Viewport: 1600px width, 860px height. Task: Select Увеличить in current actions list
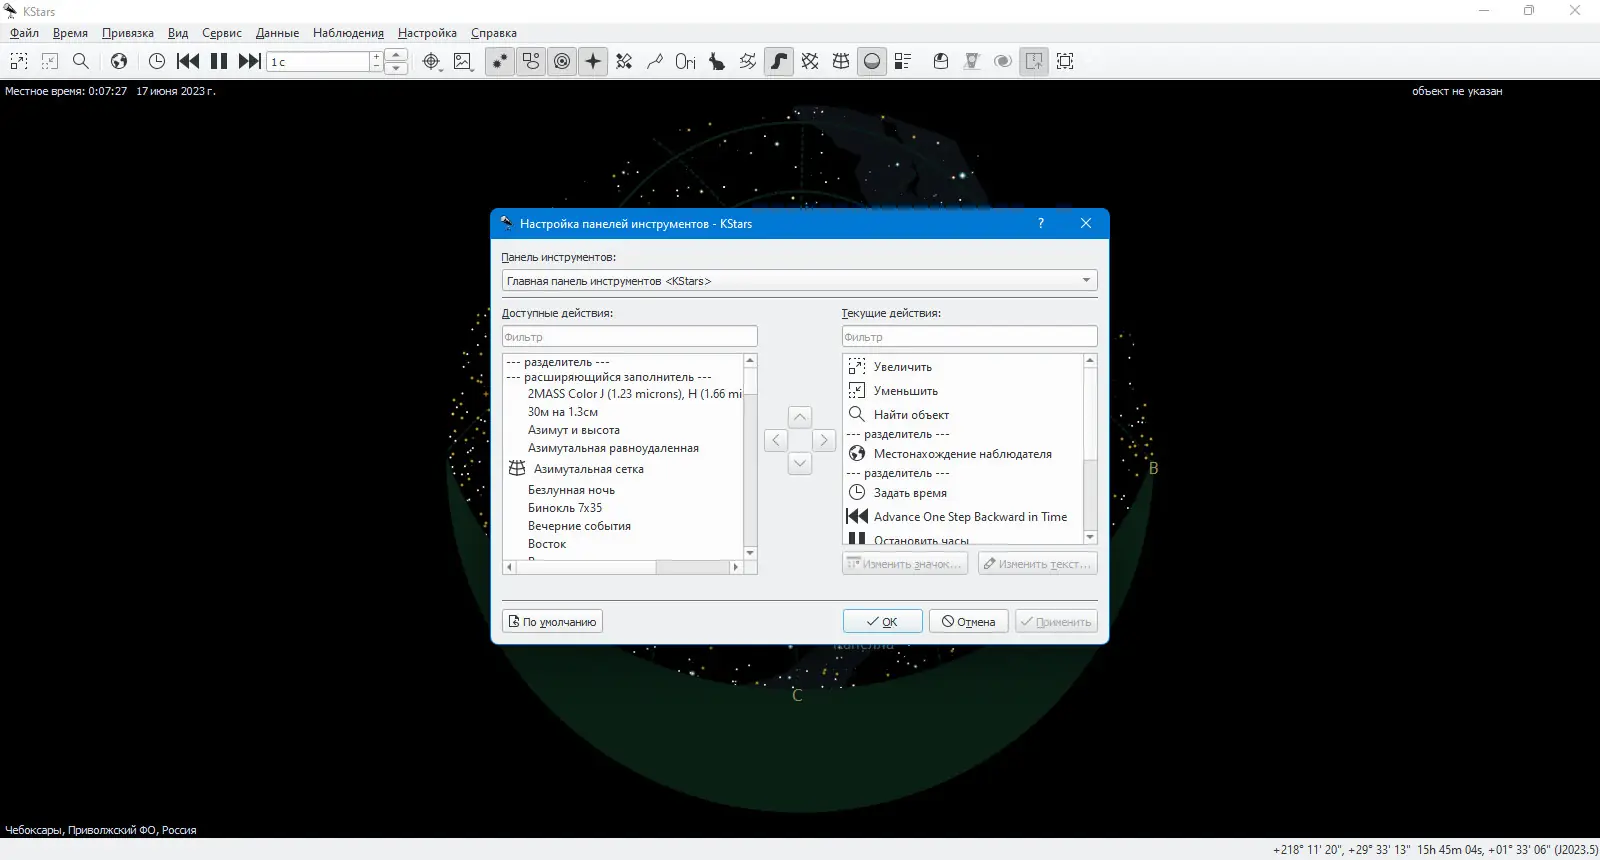(x=963, y=367)
